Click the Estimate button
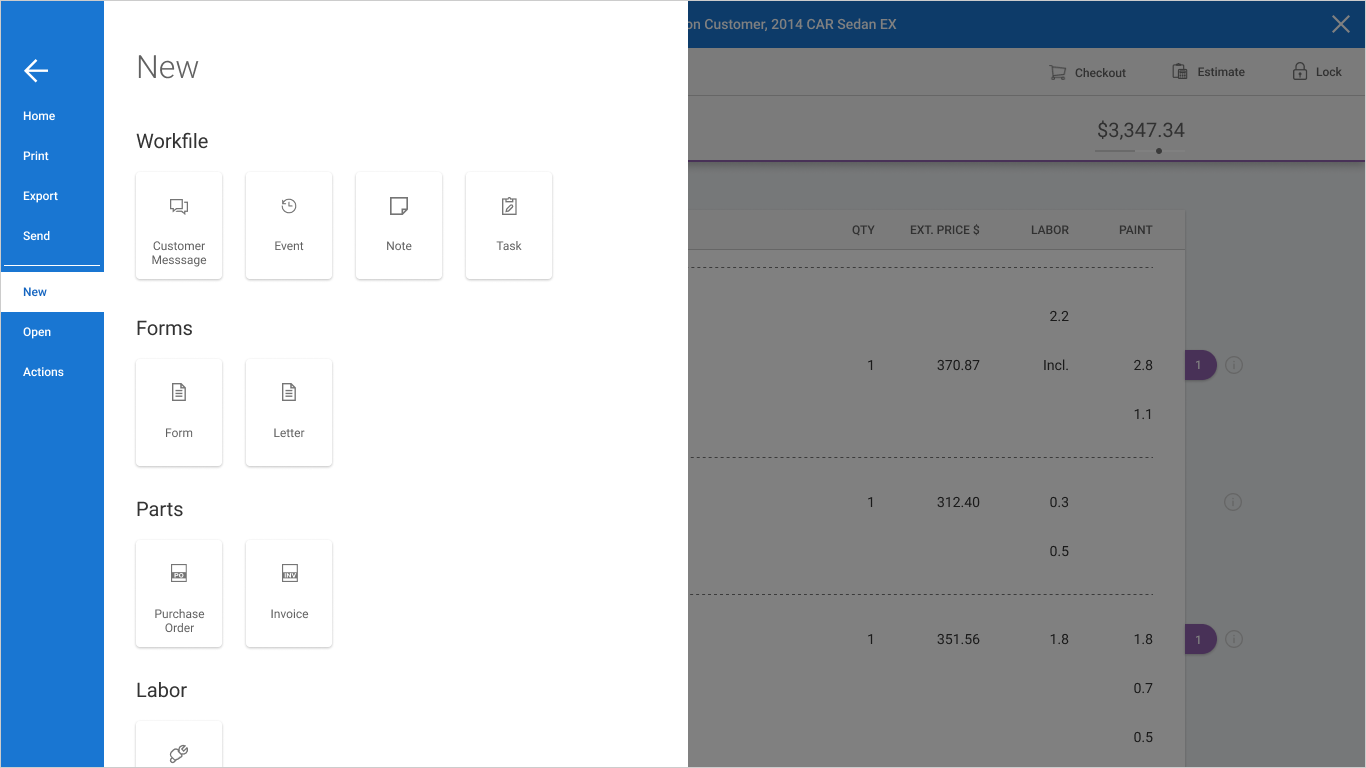Screen dimensions: 1366x768 (1208, 72)
